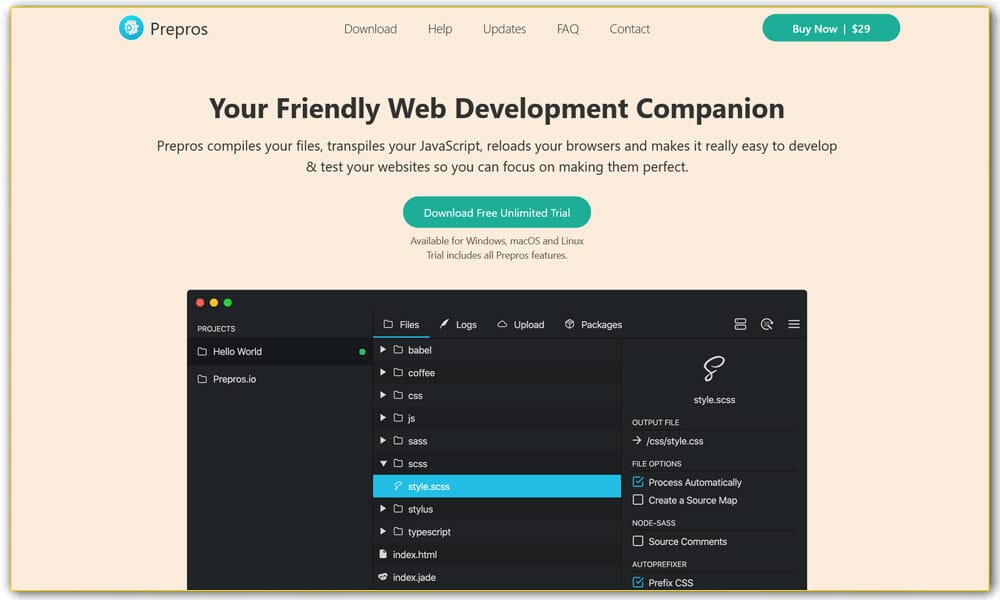1000x600 pixels.
Task: Switch to the Logs tab
Action: (457, 324)
